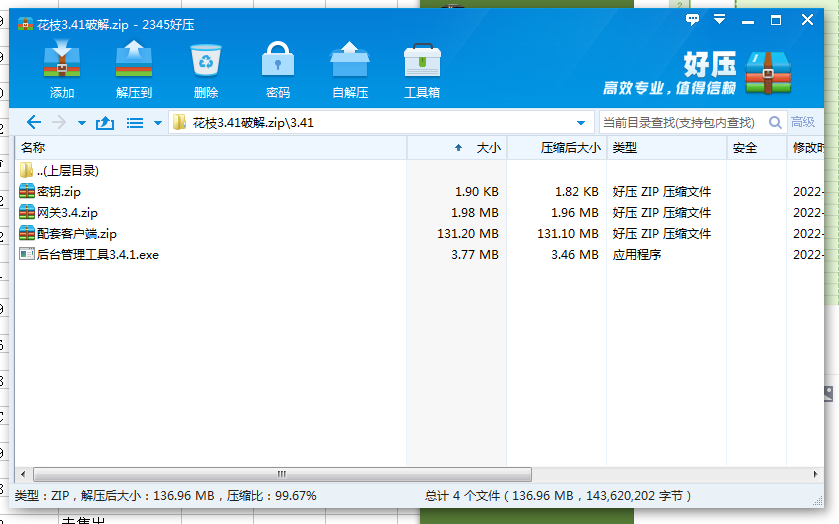Minimize the 2345好压 window
Screen dimensions: 839x524
coord(748,22)
